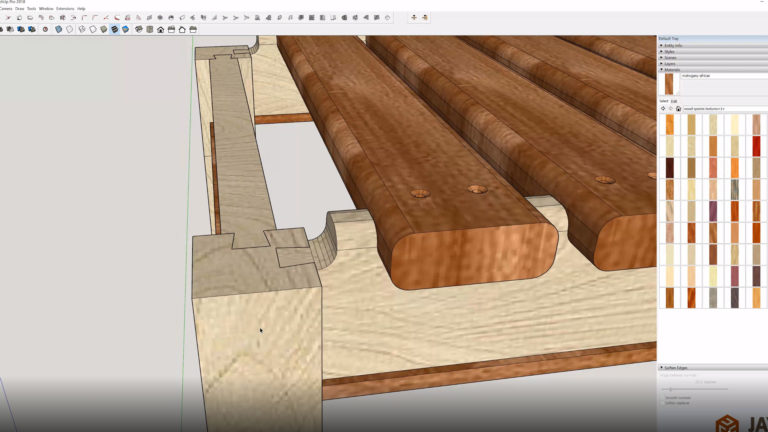Screen dimensions: 768x432
Task: Expand the Scenes panel
Action: coord(713,58)
